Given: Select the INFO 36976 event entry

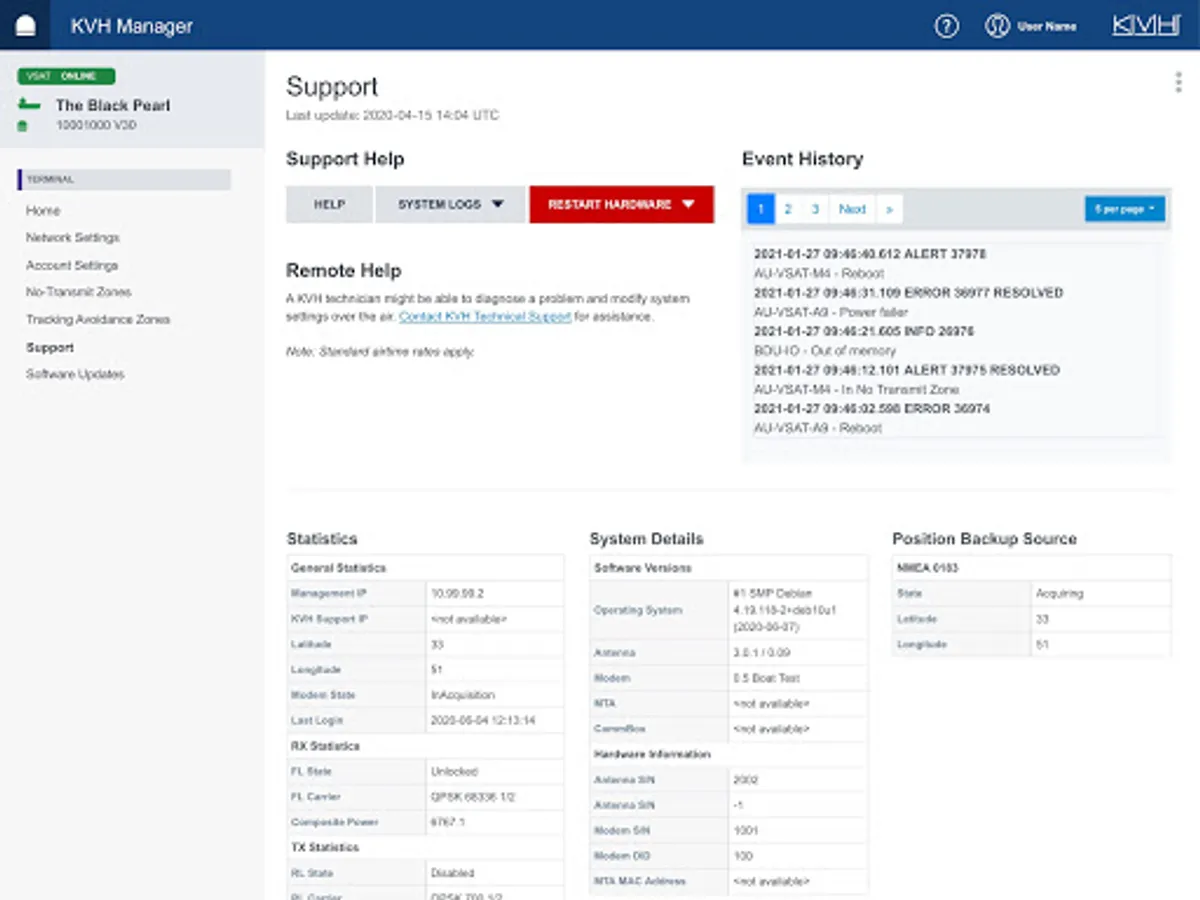Looking at the screenshot, I should (864, 331).
